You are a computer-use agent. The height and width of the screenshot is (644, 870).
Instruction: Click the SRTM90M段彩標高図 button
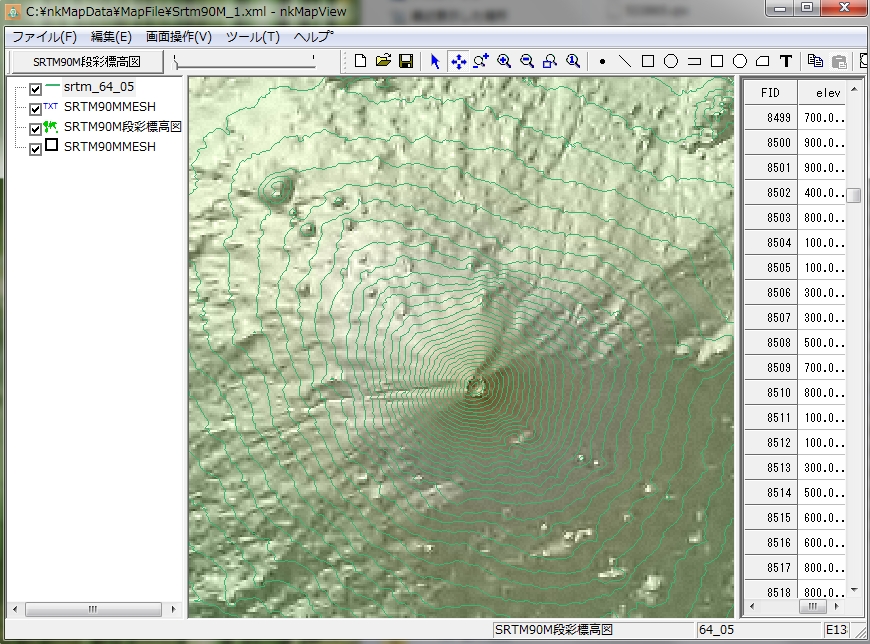coord(85,62)
